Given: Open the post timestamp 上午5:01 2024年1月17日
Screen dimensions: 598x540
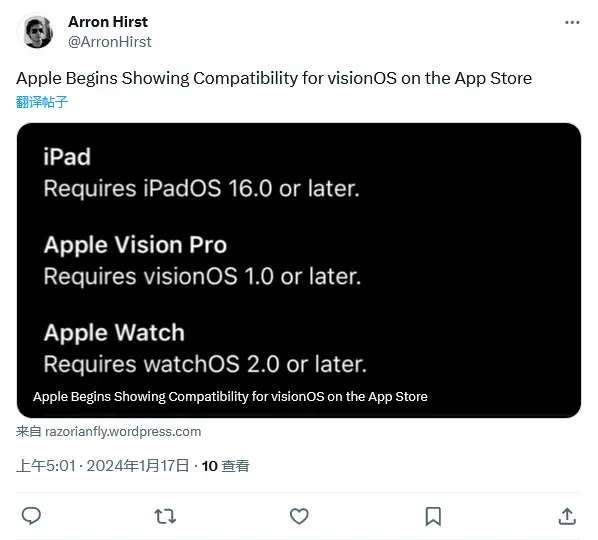Looking at the screenshot, I should 103,466.
